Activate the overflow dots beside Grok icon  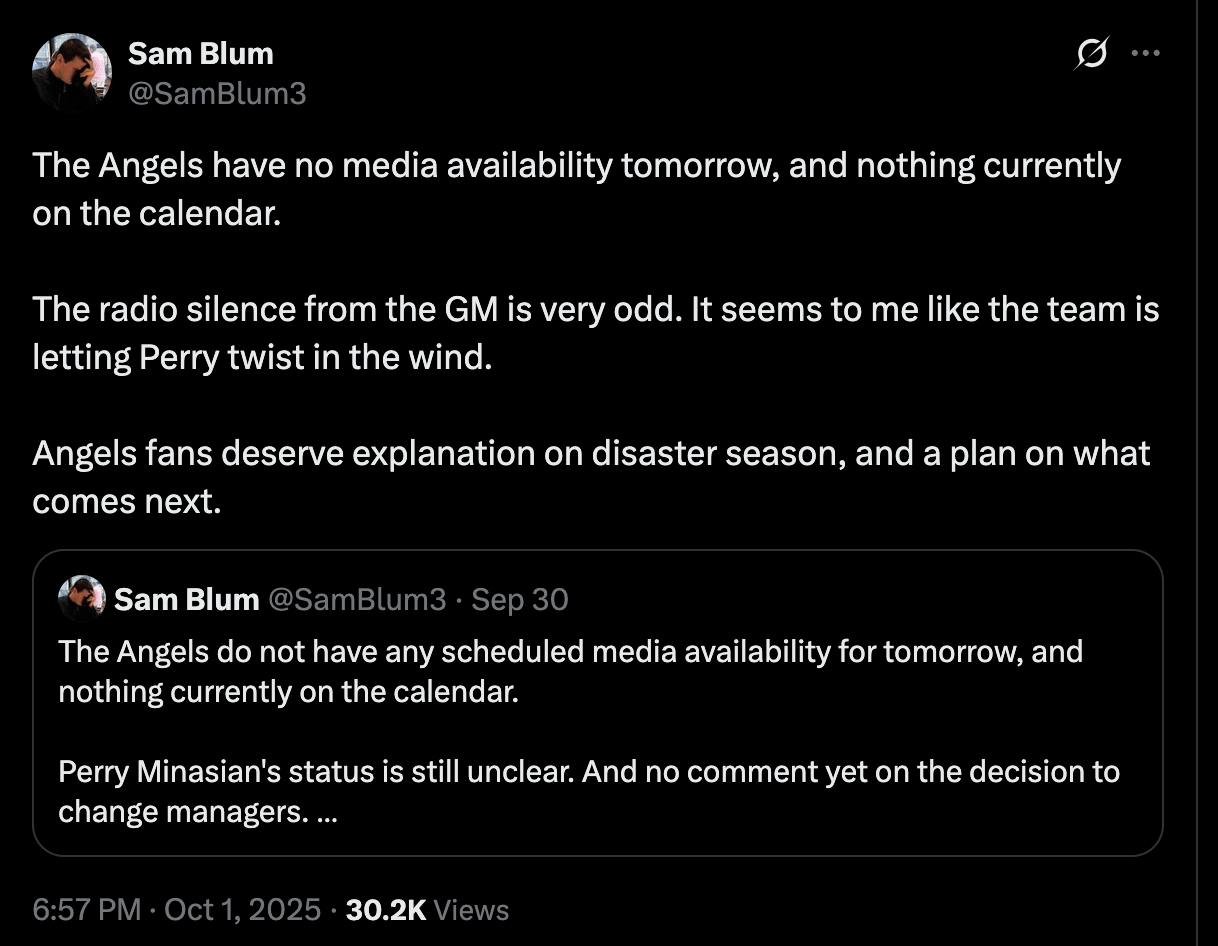pos(1146,54)
